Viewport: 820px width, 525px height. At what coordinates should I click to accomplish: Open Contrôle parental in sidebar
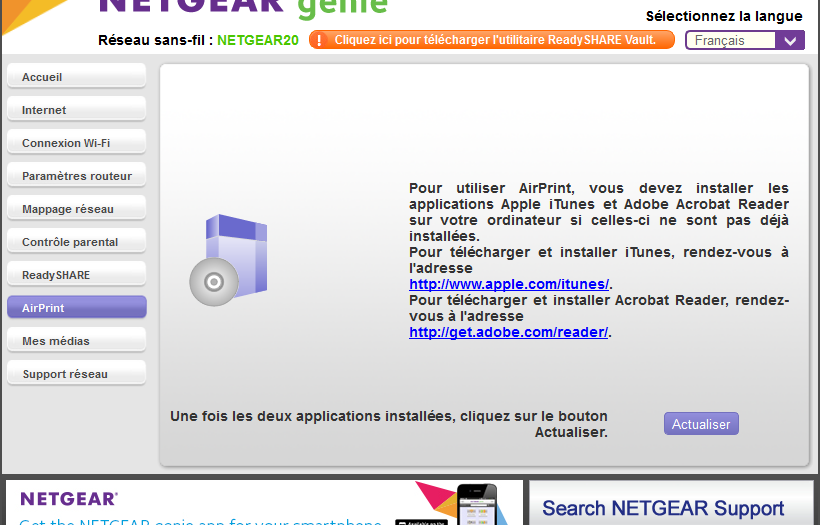76,242
